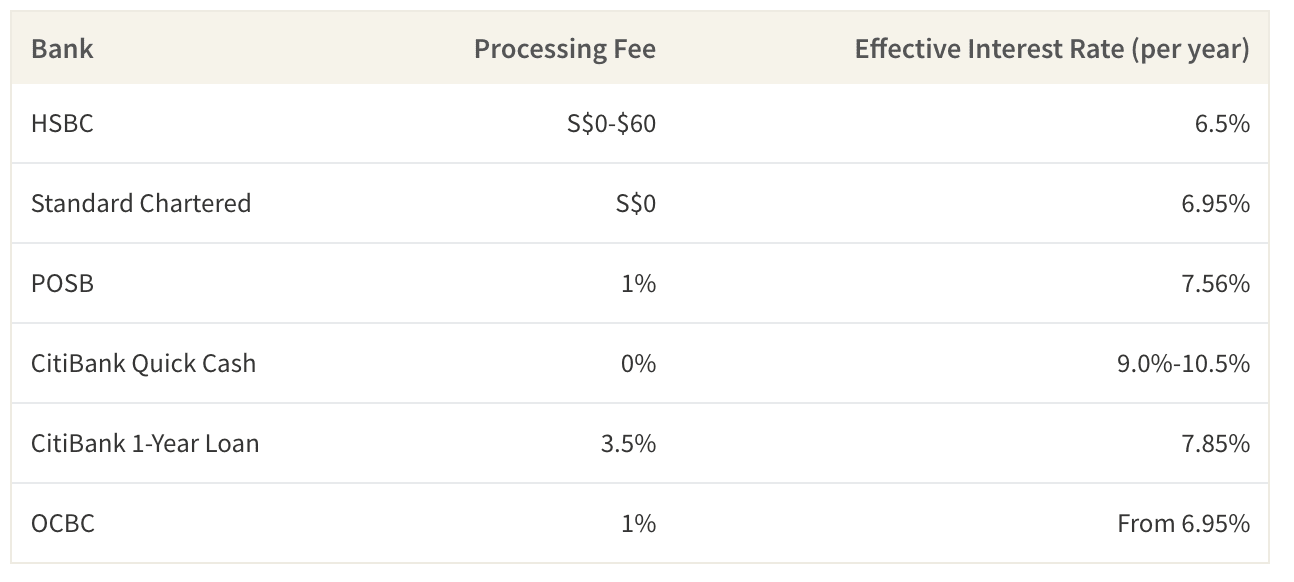Select CitiBank 1-Year Loan cell

click(145, 443)
